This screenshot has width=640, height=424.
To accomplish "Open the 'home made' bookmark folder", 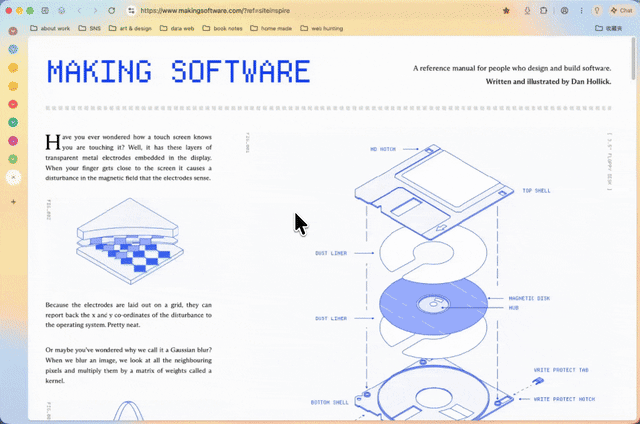I will click(x=271, y=28).
